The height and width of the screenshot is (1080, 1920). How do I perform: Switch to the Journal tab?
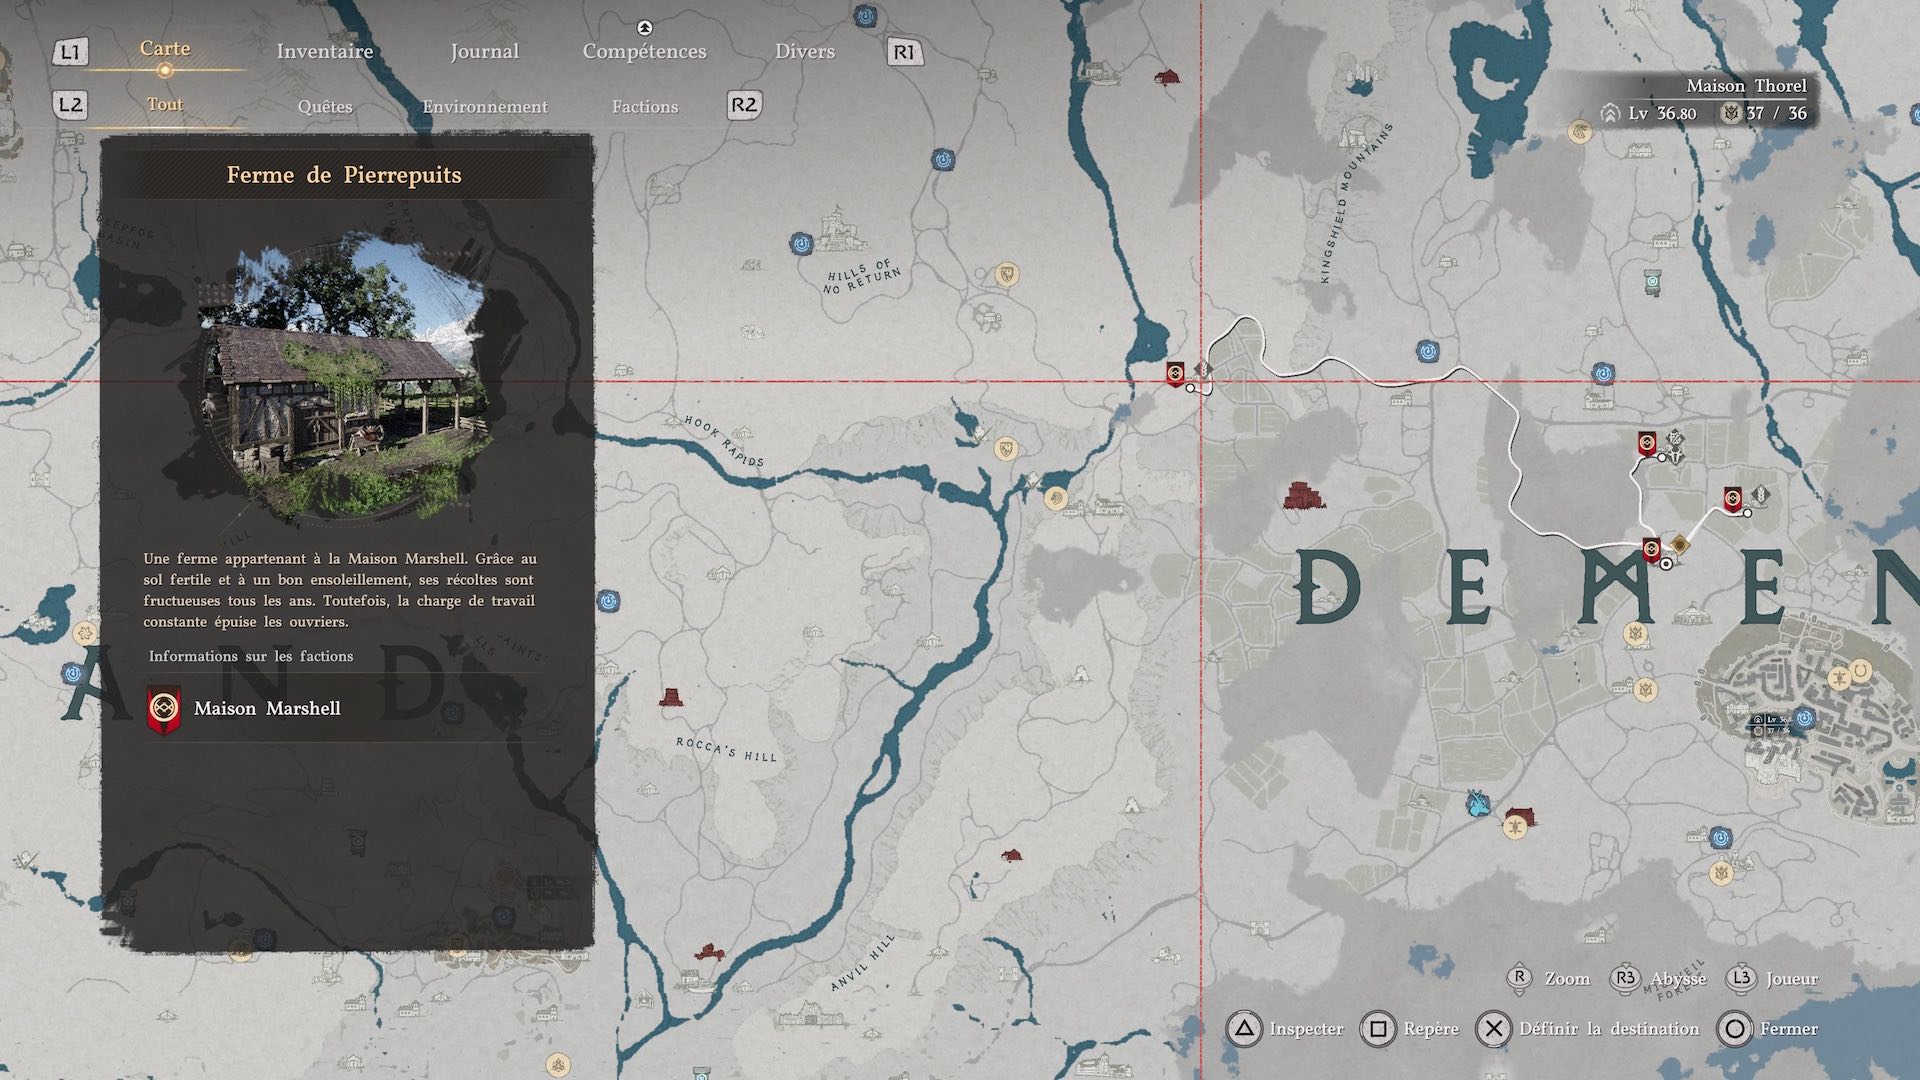click(x=484, y=51)
